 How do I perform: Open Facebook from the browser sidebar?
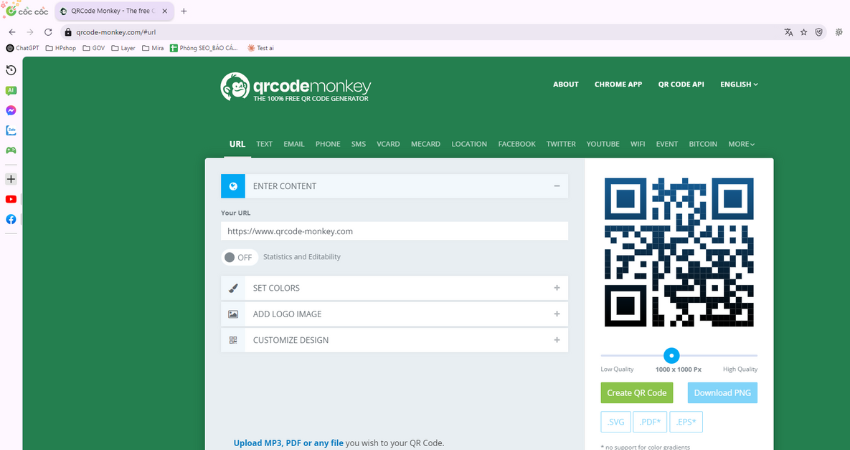point(11,219)
